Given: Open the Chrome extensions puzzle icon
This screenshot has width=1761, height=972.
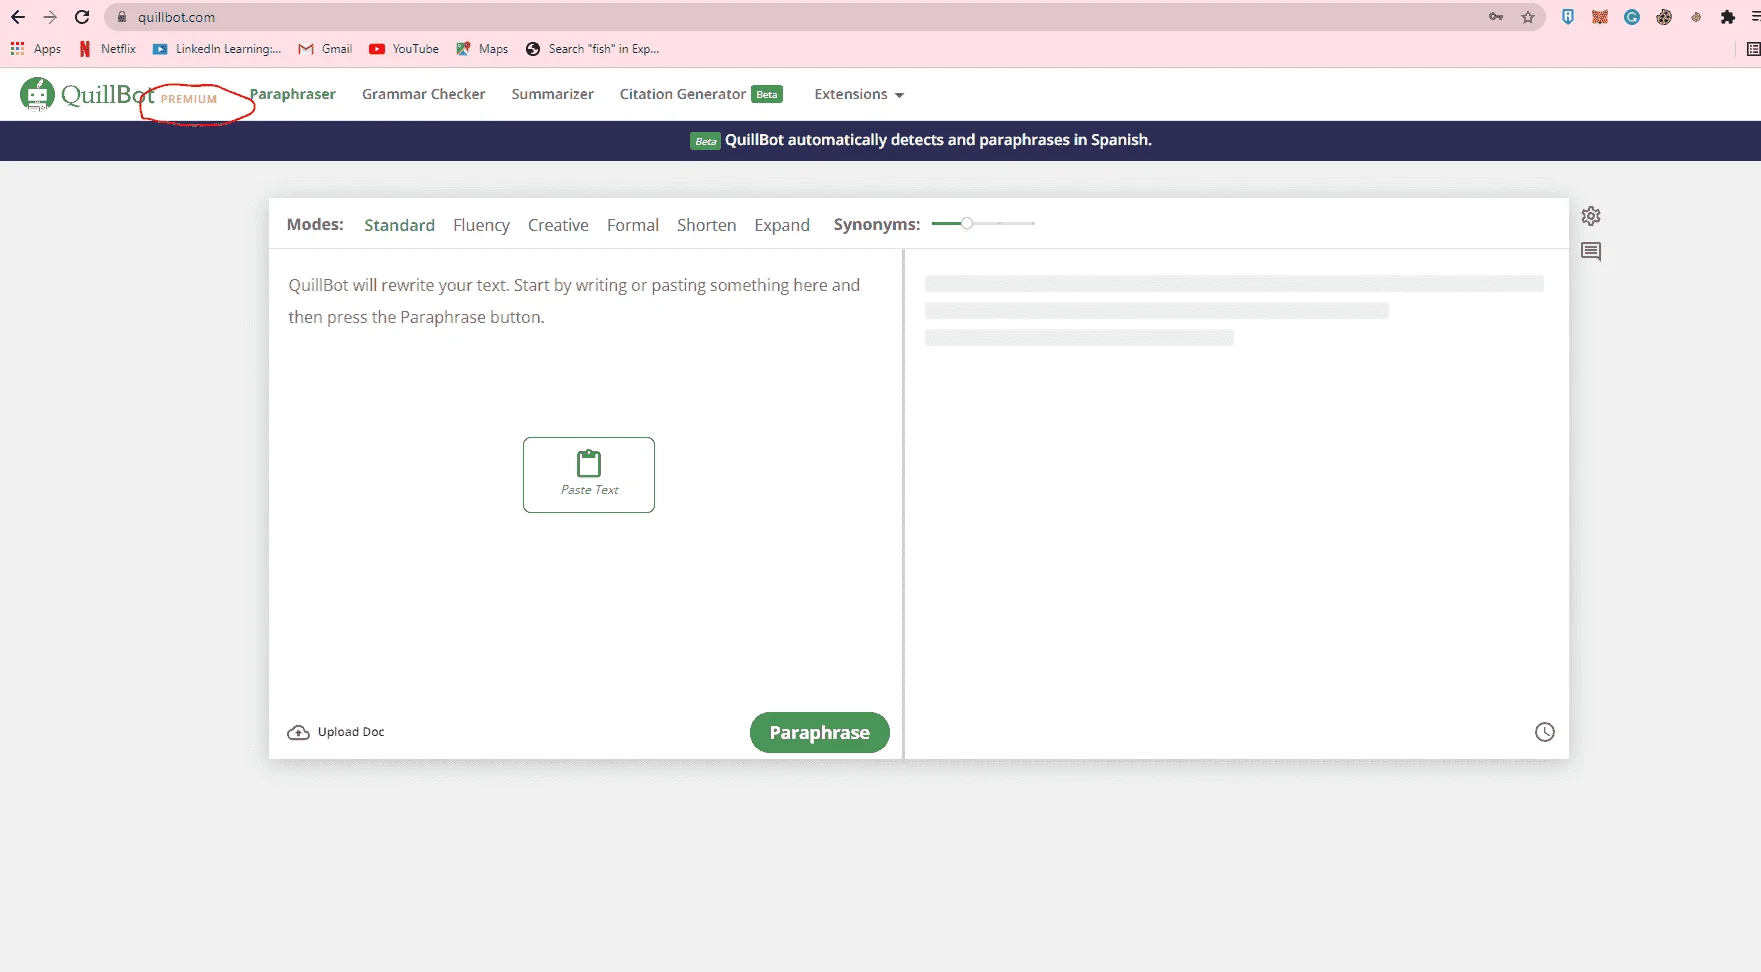Looking at the screenshot, I should 1728,17.
